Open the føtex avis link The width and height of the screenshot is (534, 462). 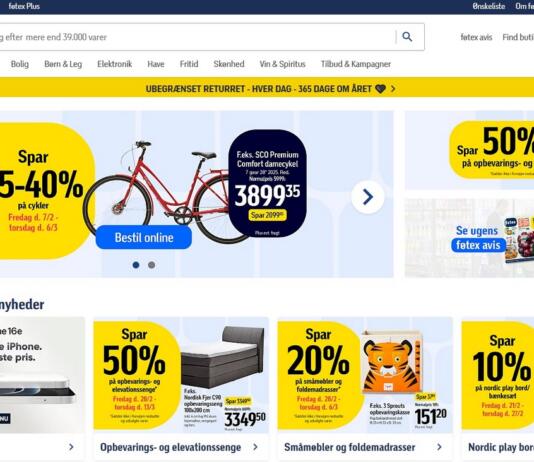pyautogui.click(x=476, y=37)
